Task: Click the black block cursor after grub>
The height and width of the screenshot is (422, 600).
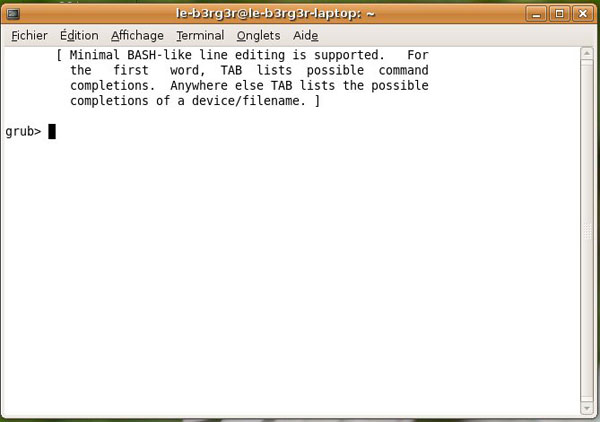Action: pyautogui.click(x=52, y=132)
